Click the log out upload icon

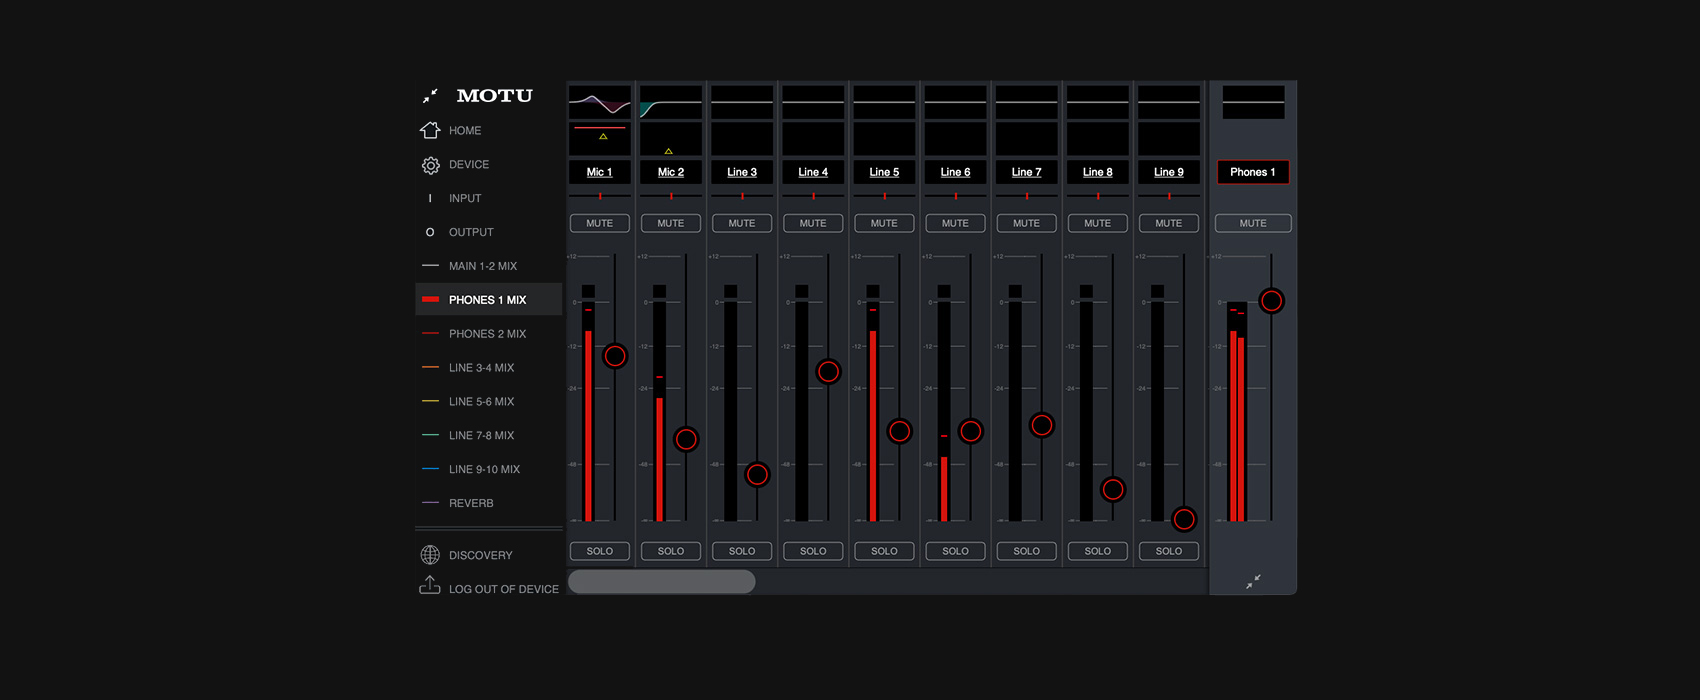(430, 586)
